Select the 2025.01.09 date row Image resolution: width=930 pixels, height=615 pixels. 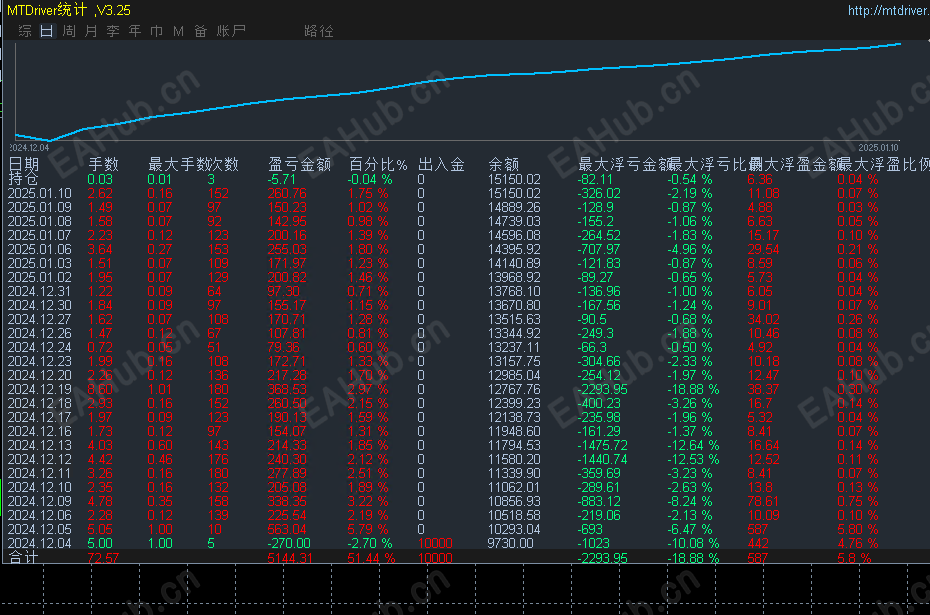pos(39,208)
